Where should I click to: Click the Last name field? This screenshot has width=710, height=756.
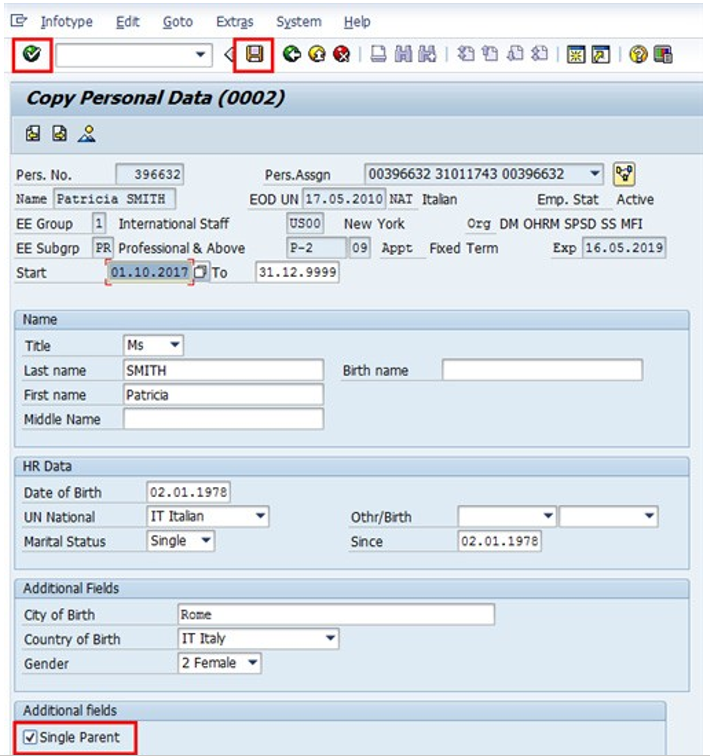223,370
